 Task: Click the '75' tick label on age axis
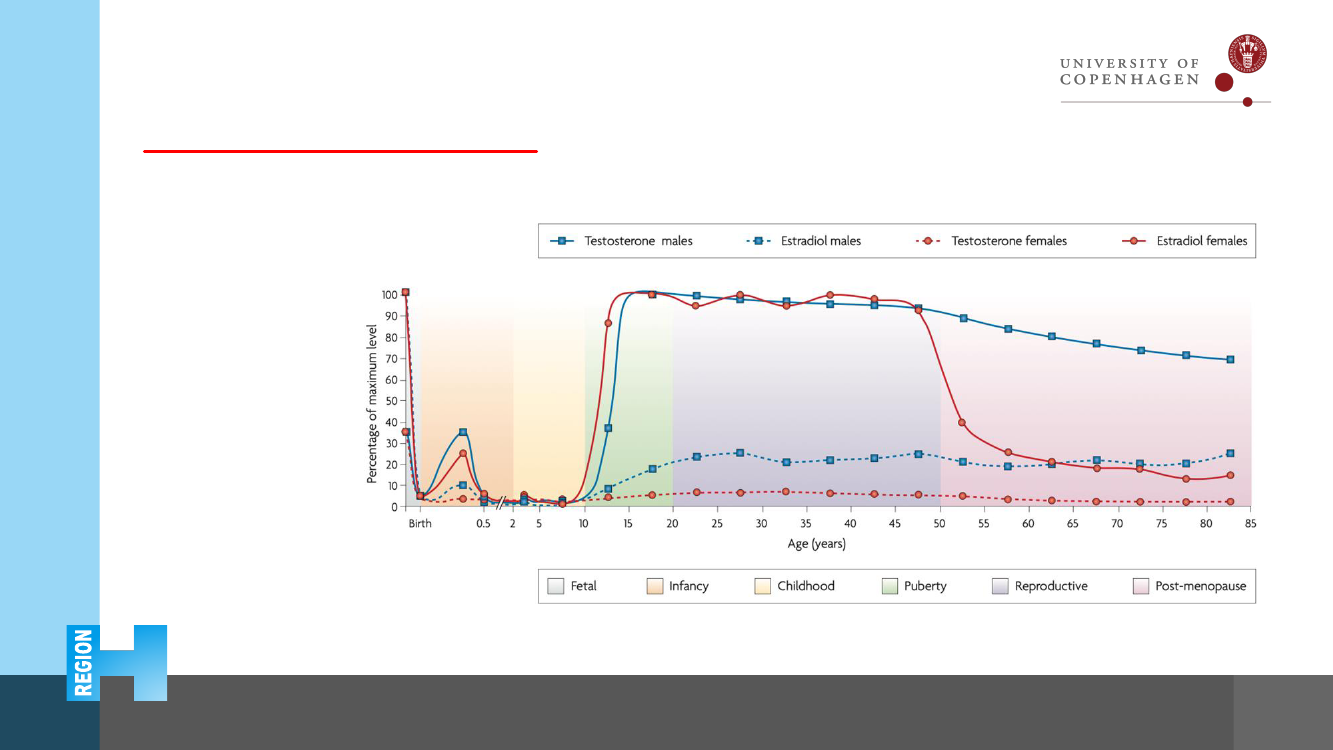[1162, 524]
